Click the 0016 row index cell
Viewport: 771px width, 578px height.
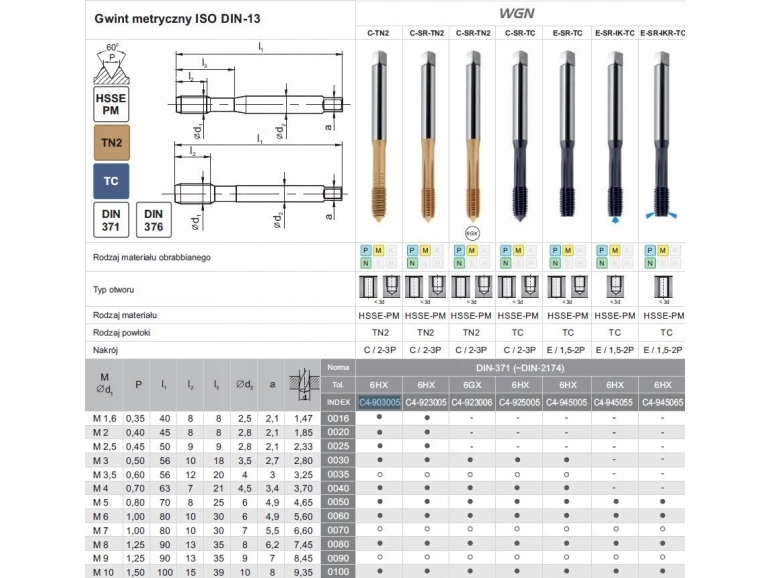(338, 419)
